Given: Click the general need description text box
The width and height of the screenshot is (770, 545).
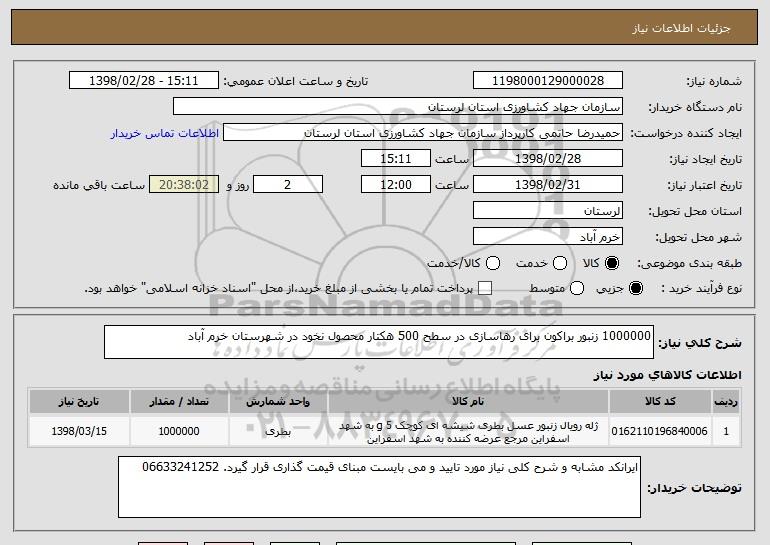Looking at the screenshot, I should (x=379, y=342).
